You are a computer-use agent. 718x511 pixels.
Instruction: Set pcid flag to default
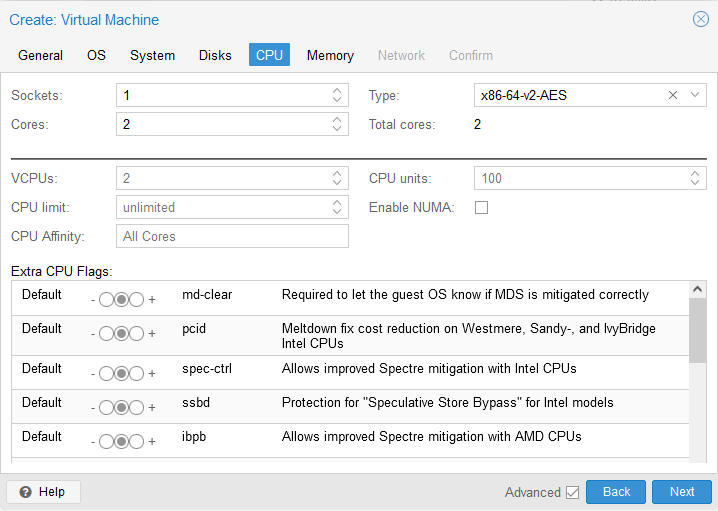[121, 333]
